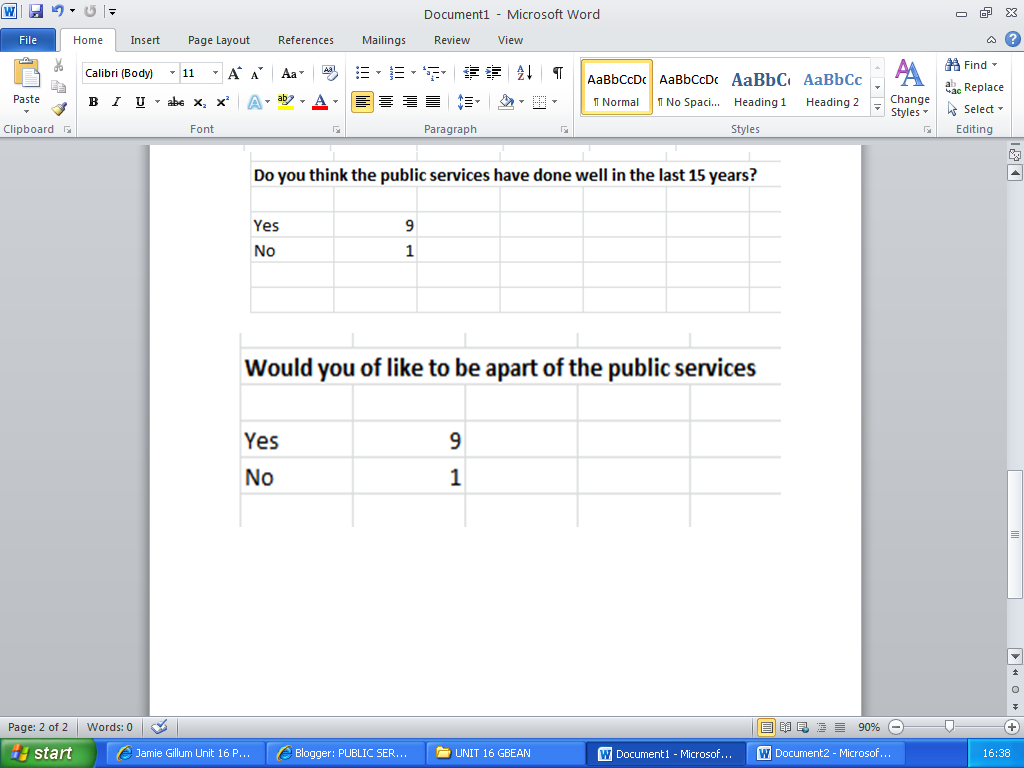Justify the paragraph text
The height and width of the screenshot is (768, 1024).
pos(433,102)
